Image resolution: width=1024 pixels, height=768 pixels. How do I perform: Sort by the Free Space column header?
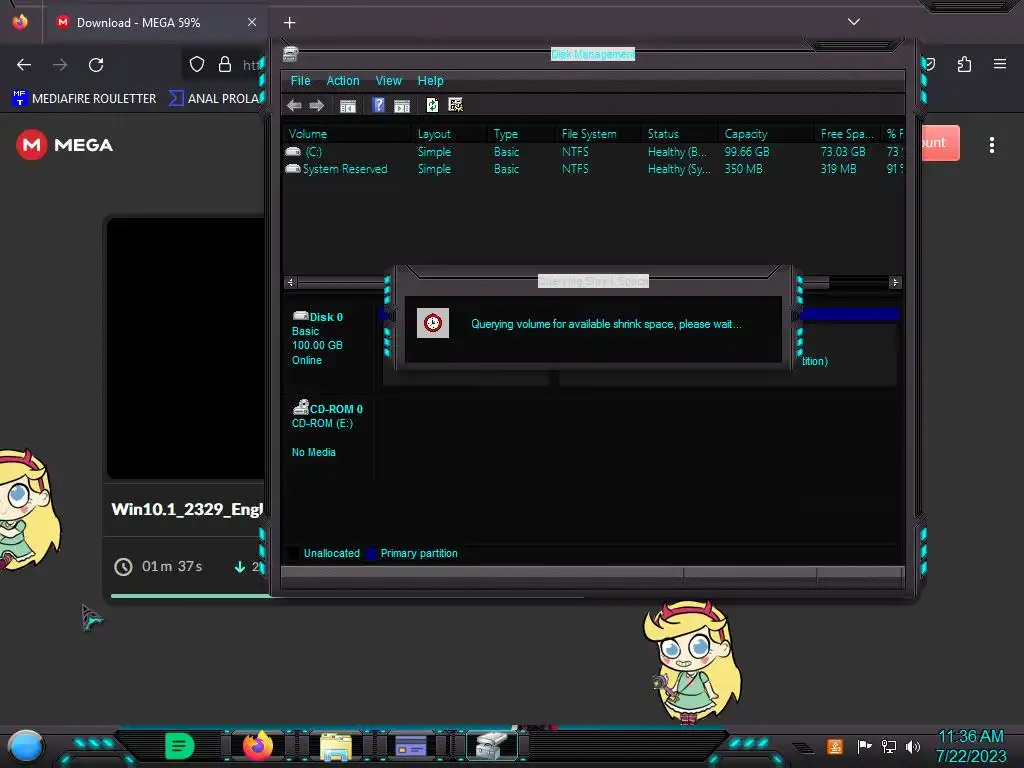pos(846,134)
